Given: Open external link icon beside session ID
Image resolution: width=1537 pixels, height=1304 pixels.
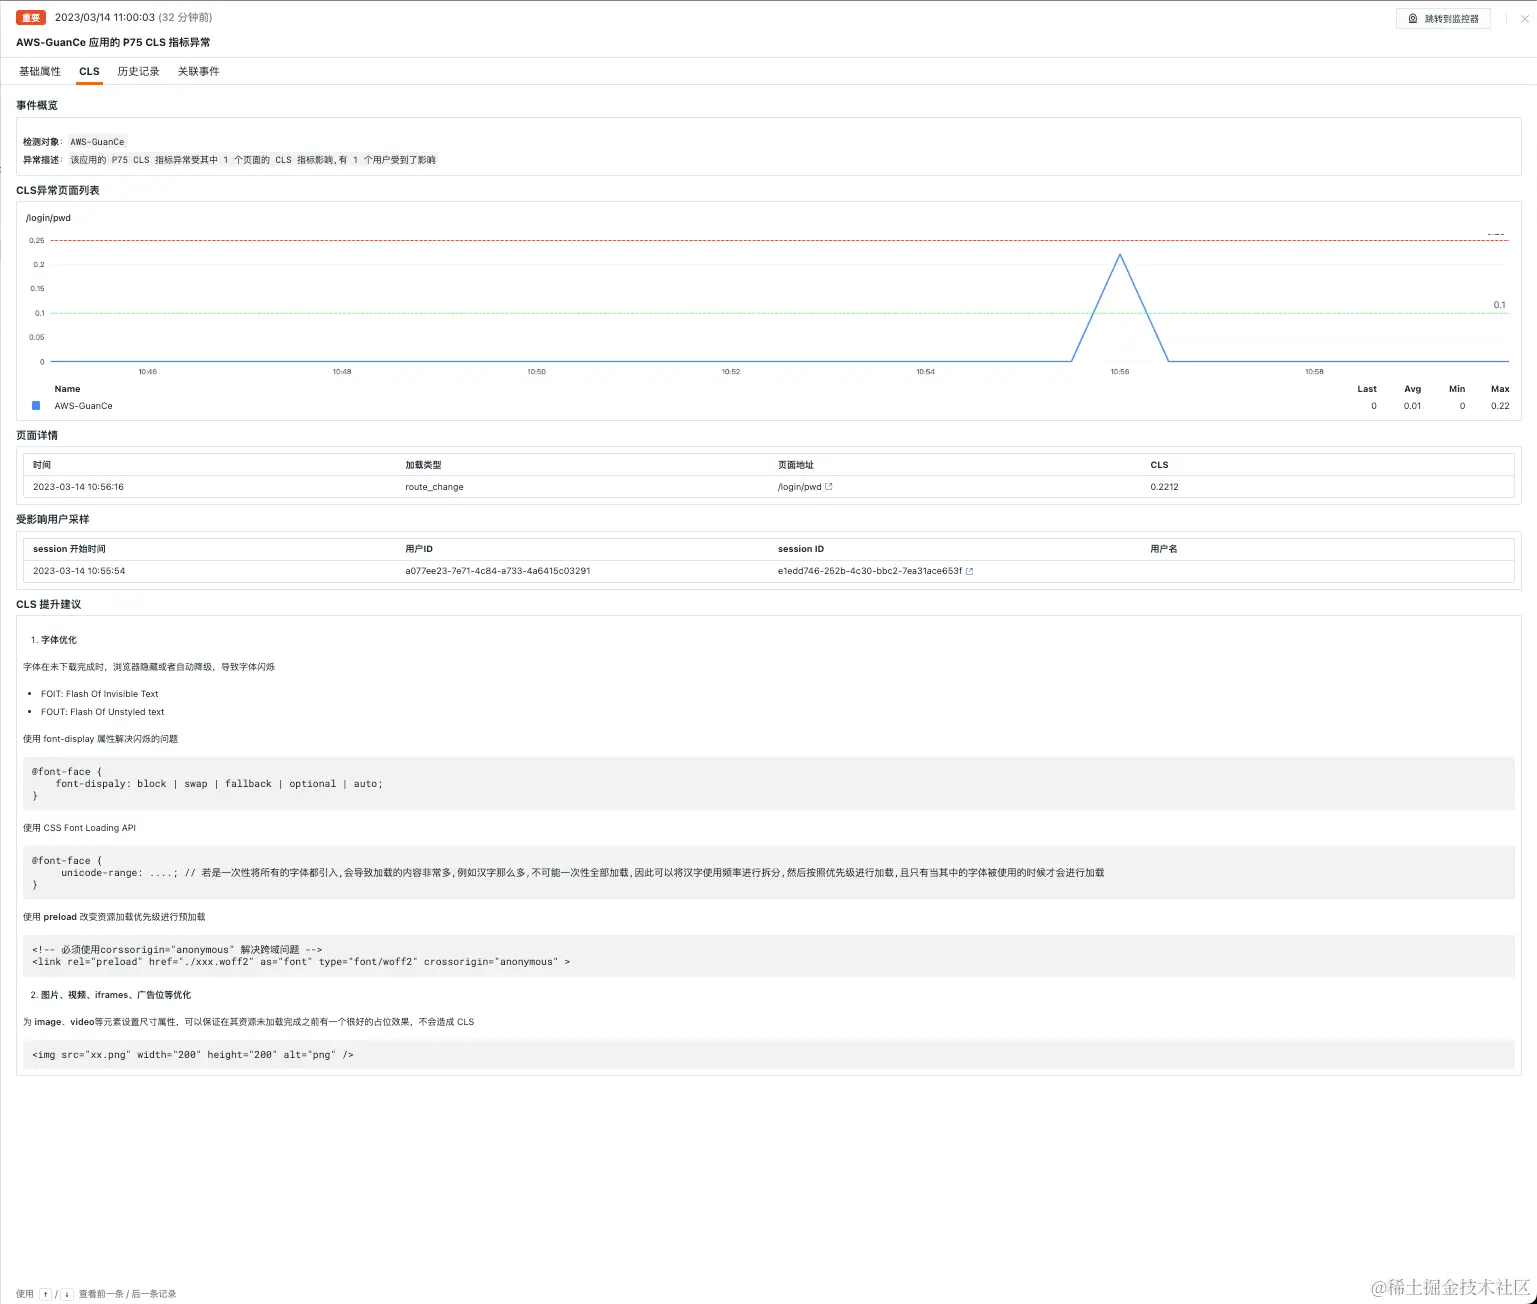Looking at the screenshot, I should click(x=969, y=571).
